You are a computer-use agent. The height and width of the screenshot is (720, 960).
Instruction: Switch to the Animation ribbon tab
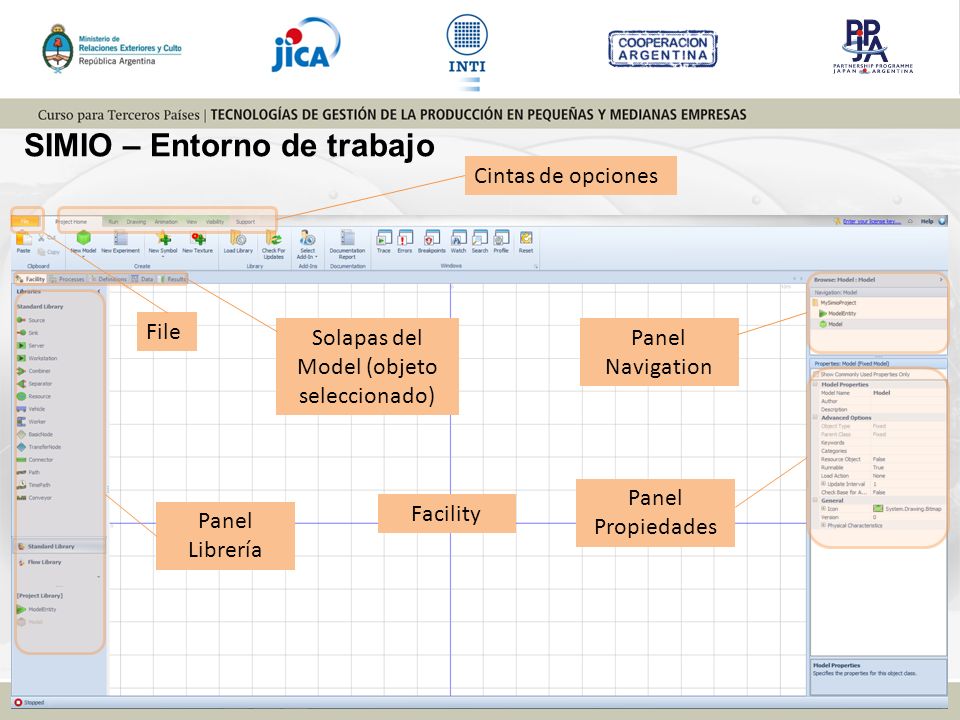(166, 222)
